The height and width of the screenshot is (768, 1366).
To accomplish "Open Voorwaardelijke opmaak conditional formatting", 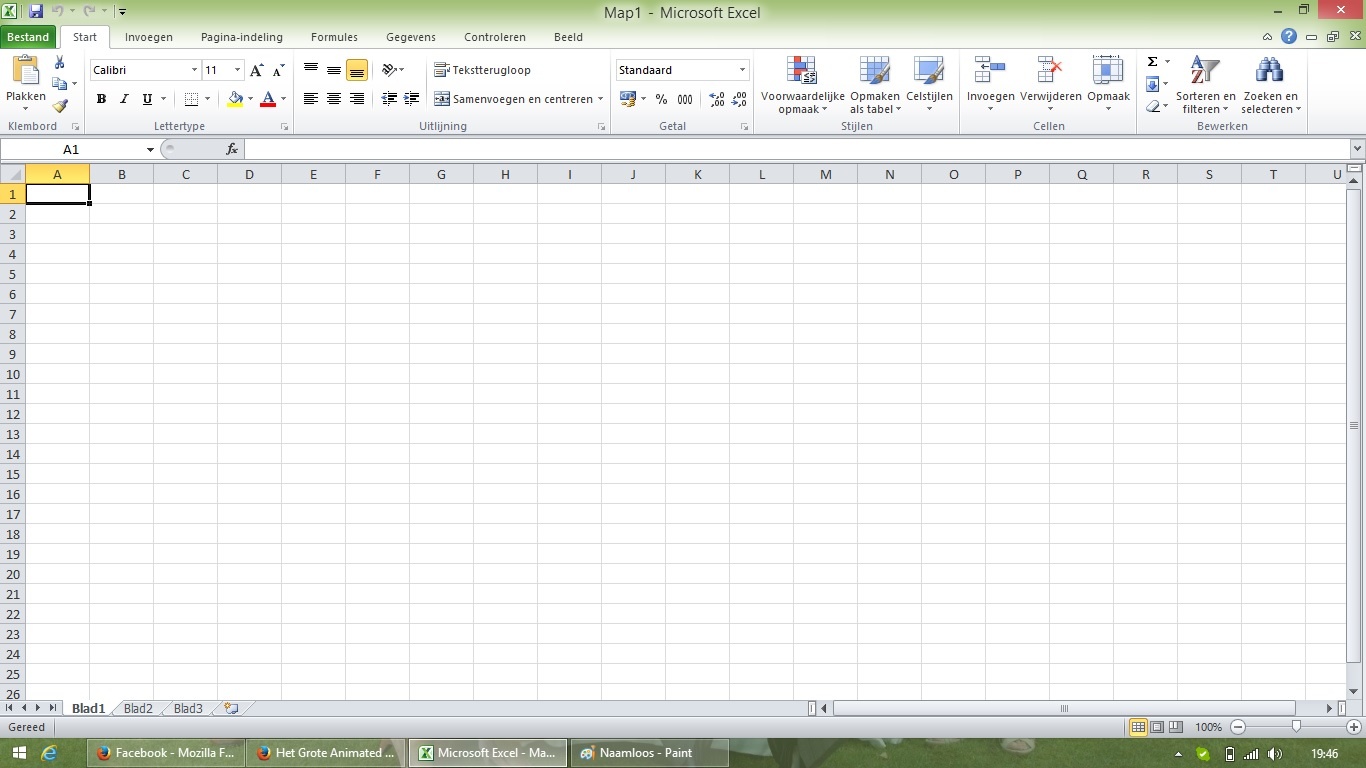I will point(802,85).
